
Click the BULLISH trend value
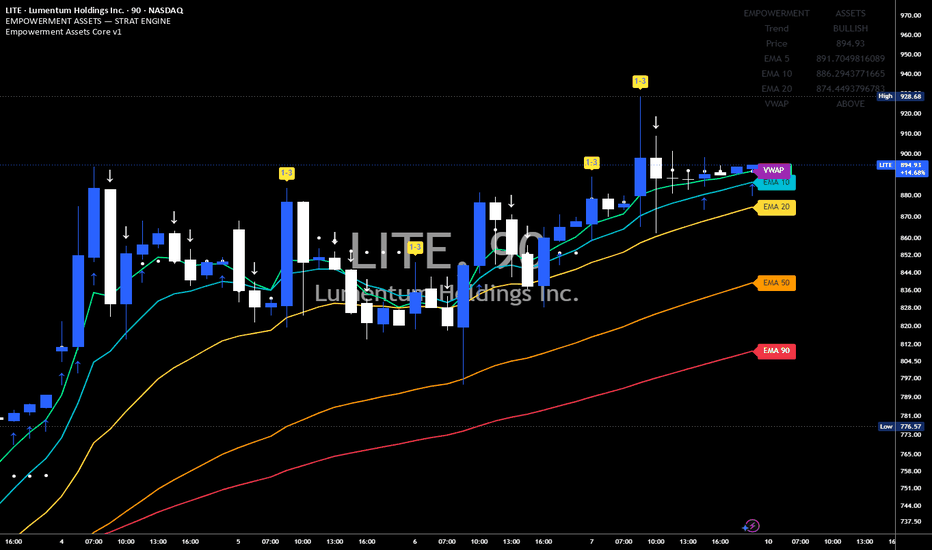coord(851,29)
